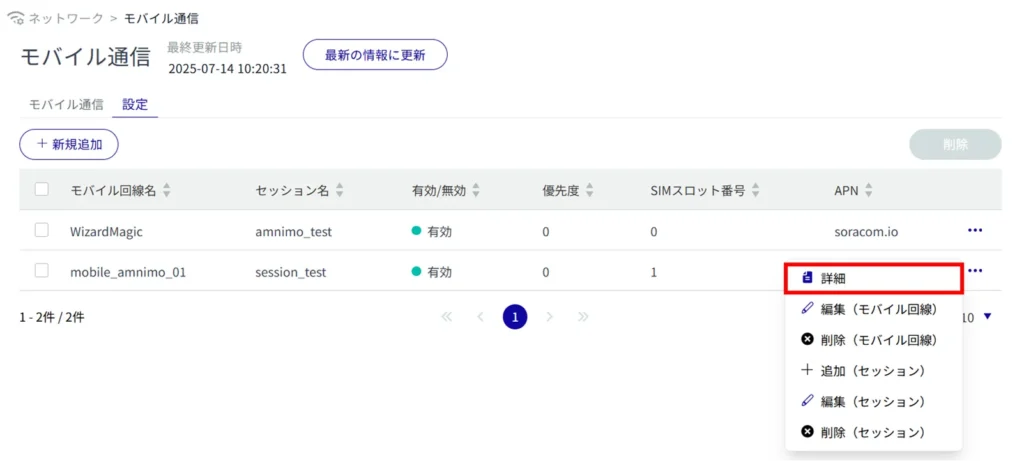The image size is (1024, 461).
Task: Click the three-dot menu for mobile_amnimo_01 row
Action: [975, 270]
